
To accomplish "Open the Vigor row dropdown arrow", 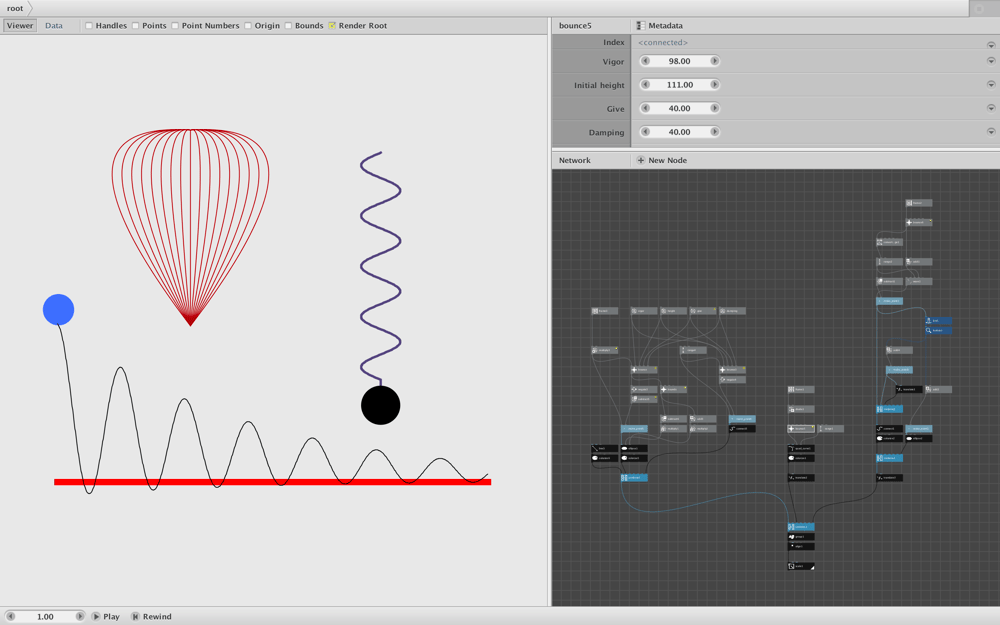I will tap(991, 61).
